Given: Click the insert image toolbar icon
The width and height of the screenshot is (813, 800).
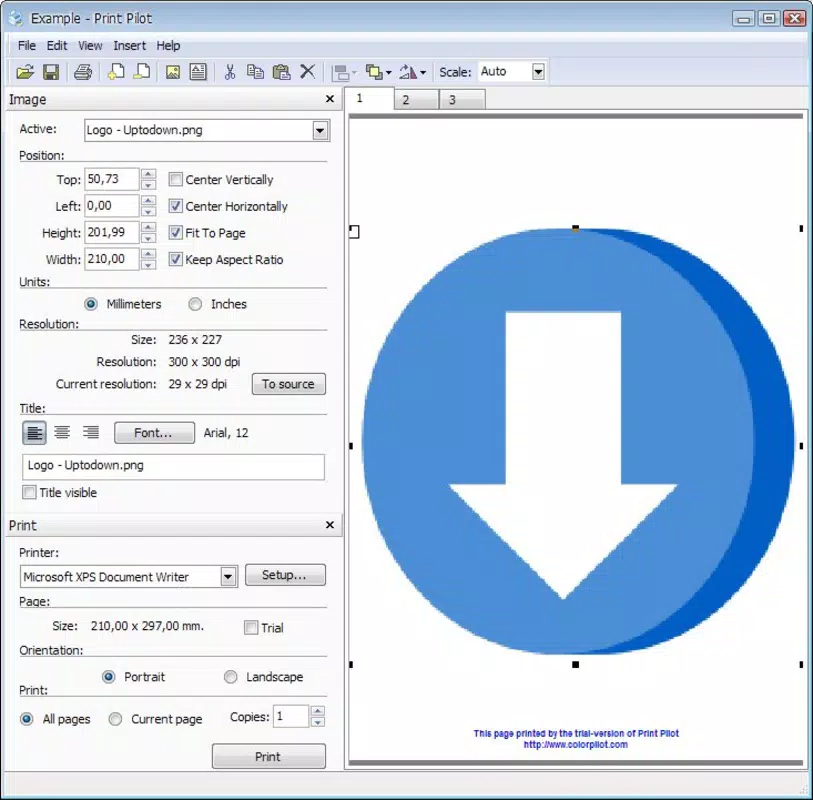Looking at the screenshot, I should coord(173,72).
